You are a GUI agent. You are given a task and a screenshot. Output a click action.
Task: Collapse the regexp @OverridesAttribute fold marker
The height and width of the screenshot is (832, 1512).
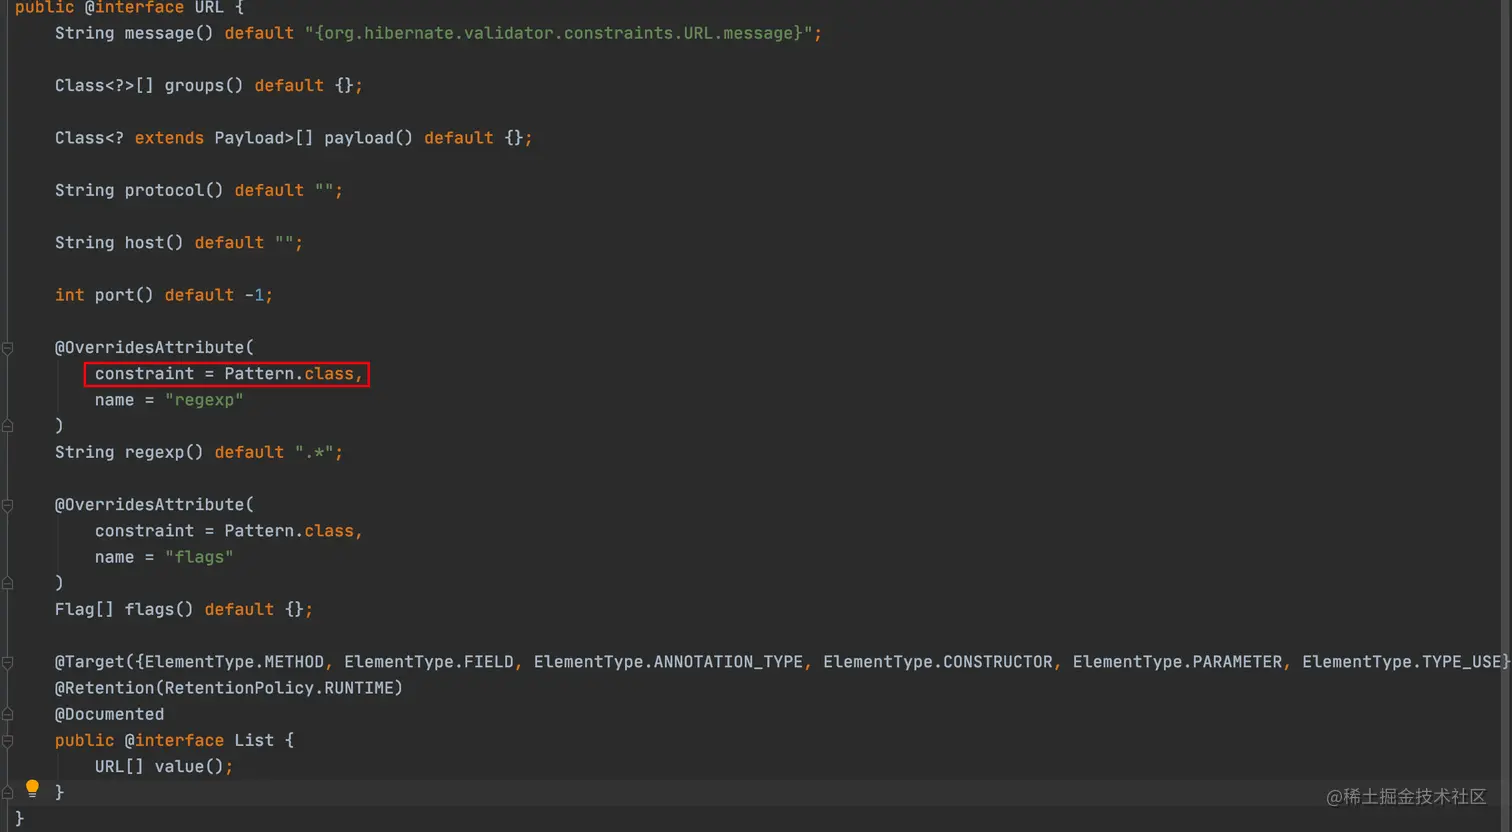(x=7, y=348)
